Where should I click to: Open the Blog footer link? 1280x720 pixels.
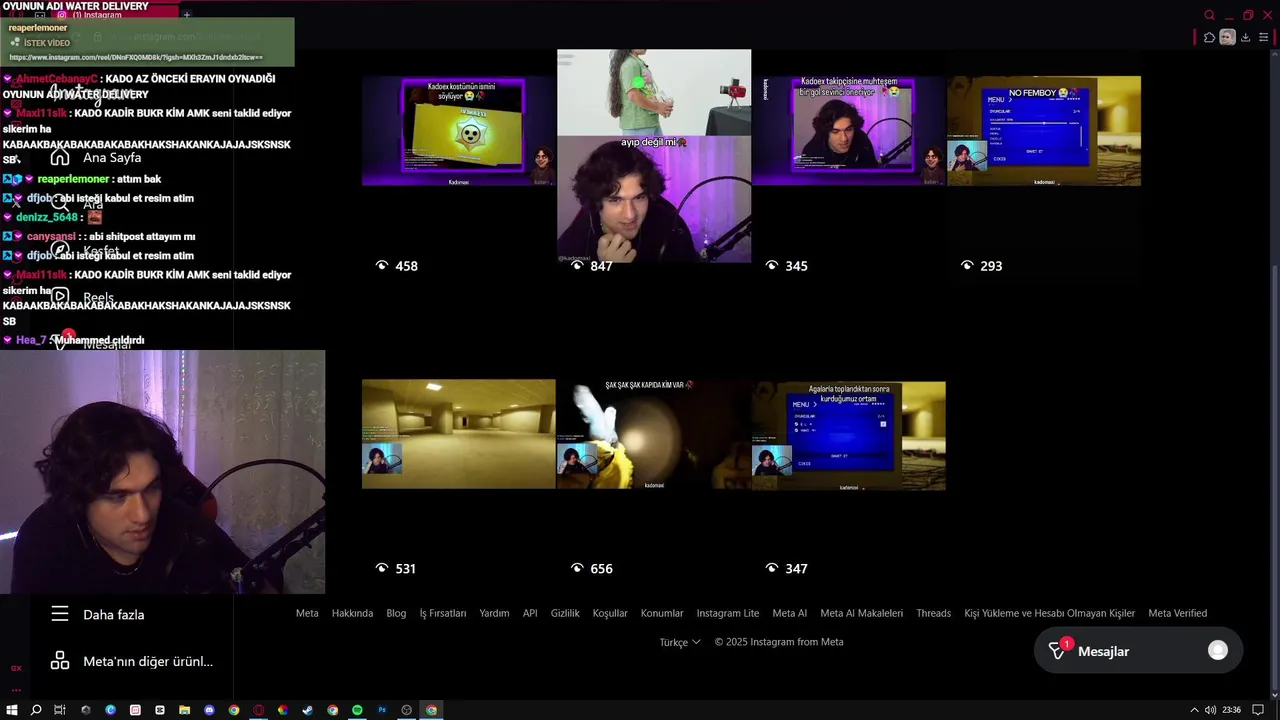click(x=396, y=613)
